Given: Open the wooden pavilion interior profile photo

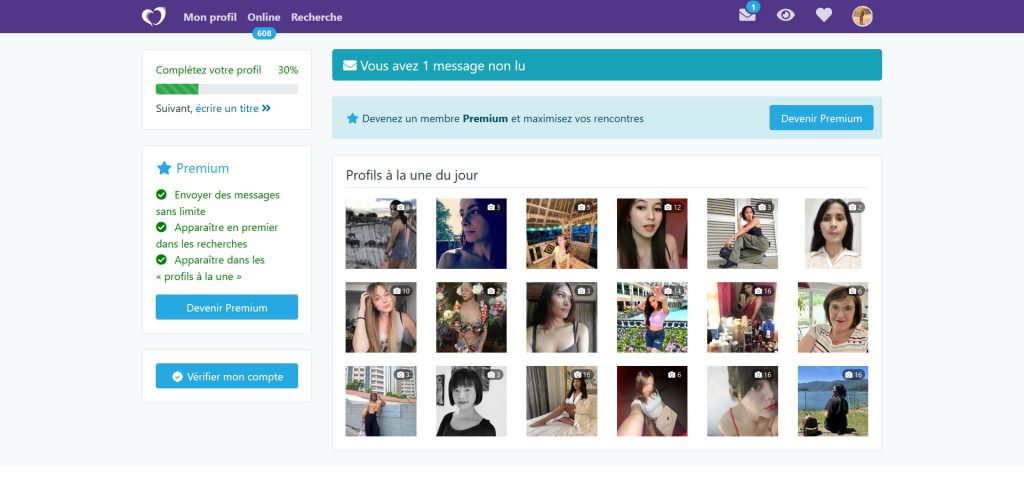Looking at the screenshot, I should point(562,234).
